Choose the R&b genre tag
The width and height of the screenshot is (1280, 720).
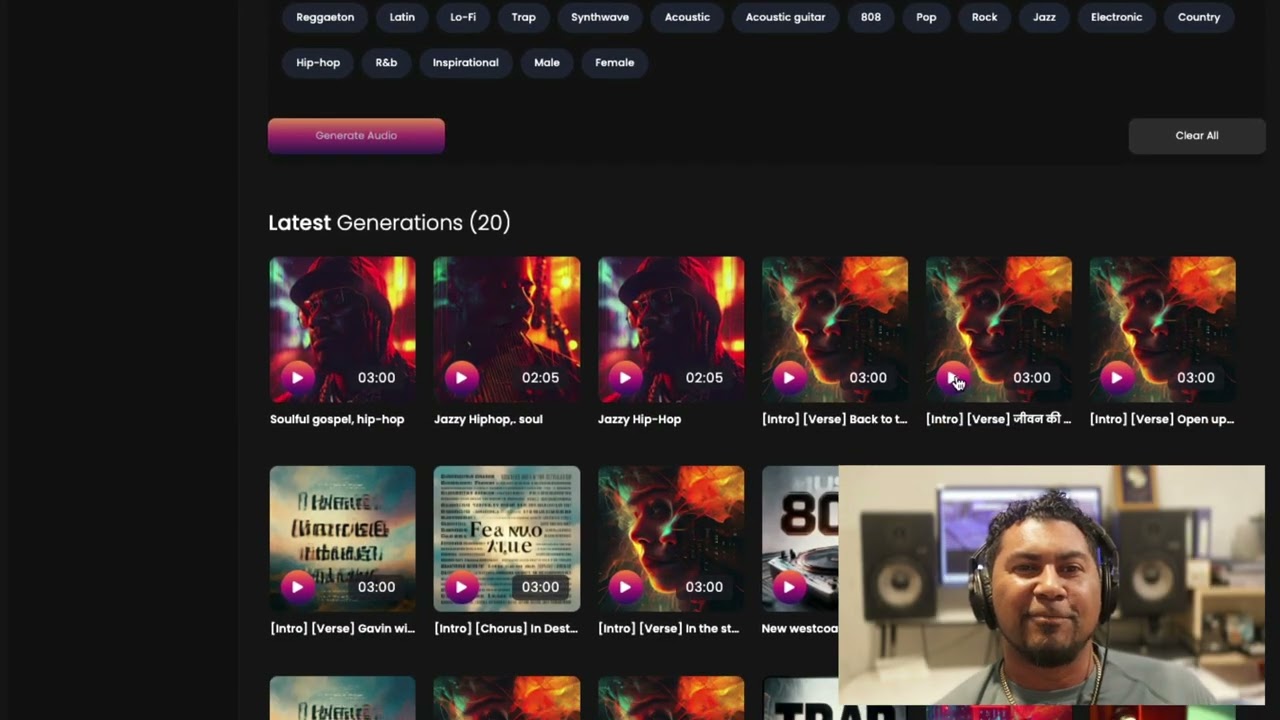click(x=386, y=62)
